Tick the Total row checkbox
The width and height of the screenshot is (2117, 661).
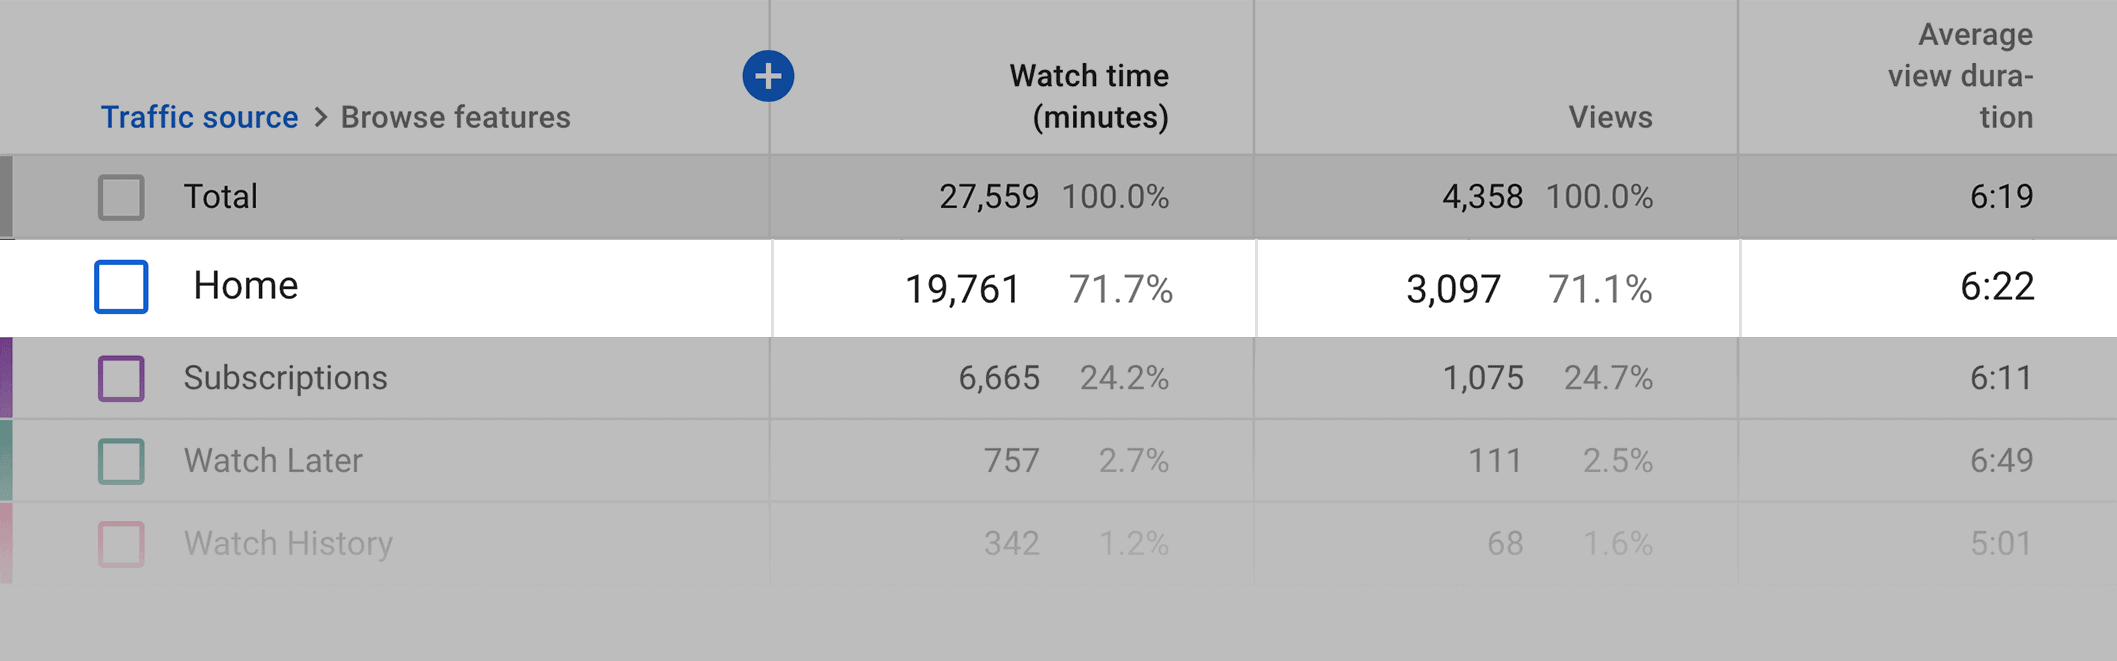click(121, 197)
